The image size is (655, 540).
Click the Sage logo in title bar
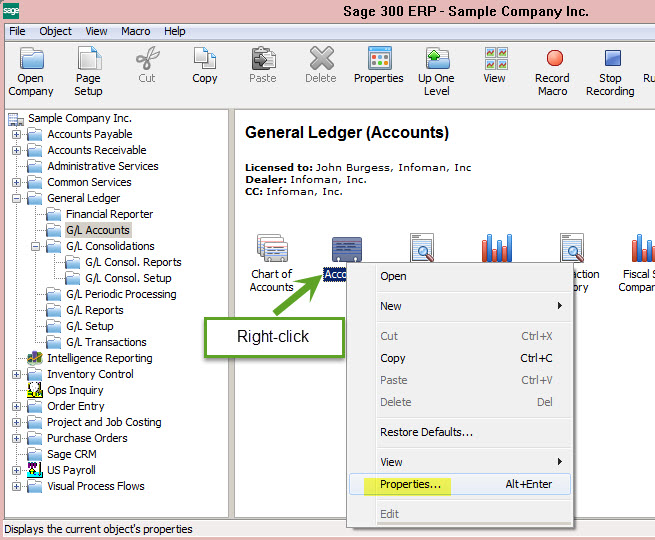(x=11, y=10)
